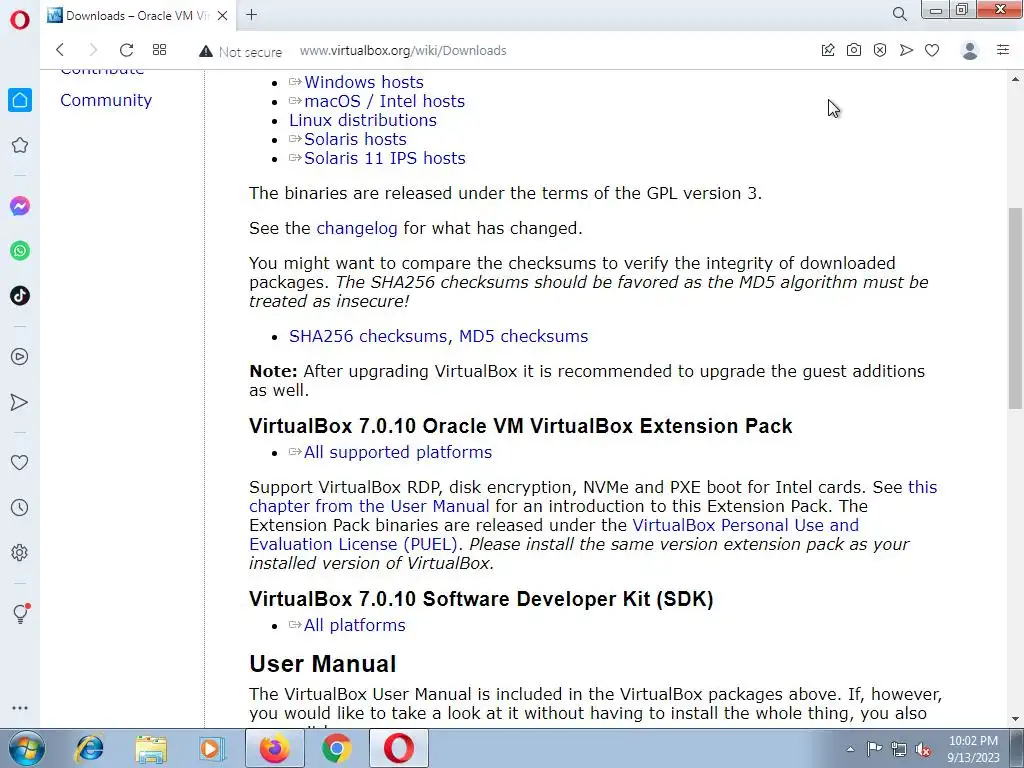Show hidden system tray icons
The width and height of the screenshot is (1024, 768).
click(x=850, y=749)
